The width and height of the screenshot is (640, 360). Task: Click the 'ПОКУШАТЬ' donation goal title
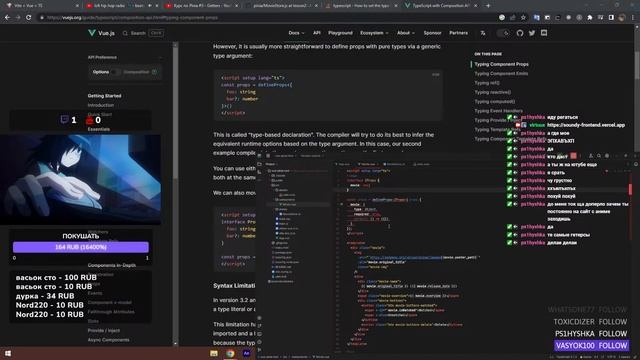pyautogui.click(x=81, y=236)
